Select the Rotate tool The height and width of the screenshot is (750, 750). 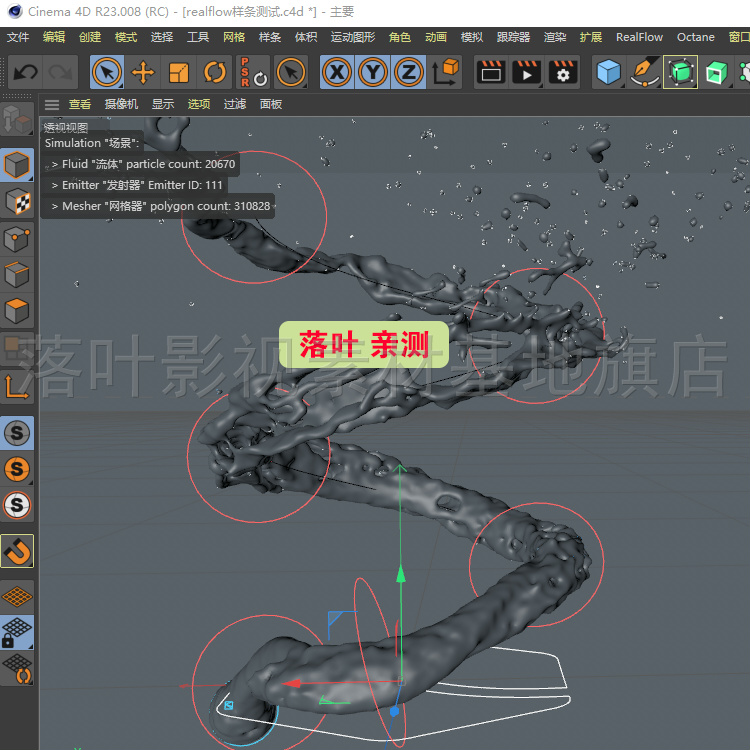click(x=214, y=73)
